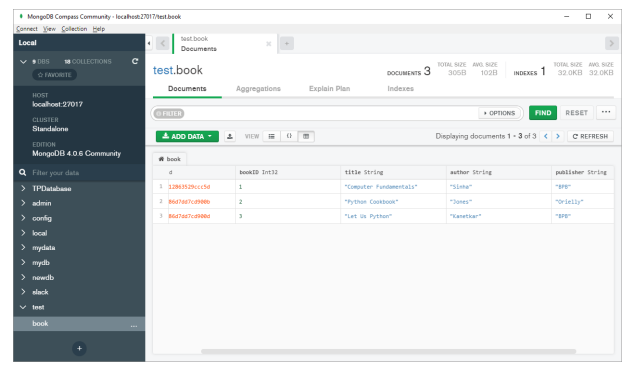Switch to JSON view

pos(289,136)
